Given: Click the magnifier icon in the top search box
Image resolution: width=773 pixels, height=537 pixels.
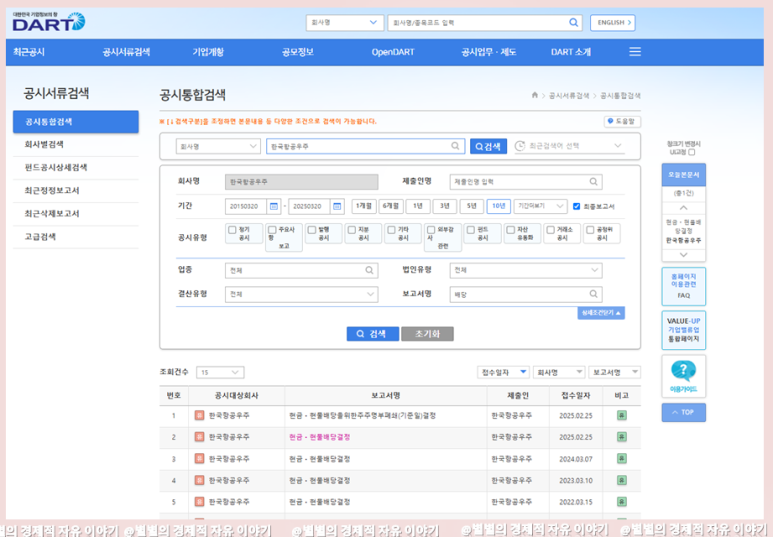Looking at the screenshot, I should click(573, 23).
